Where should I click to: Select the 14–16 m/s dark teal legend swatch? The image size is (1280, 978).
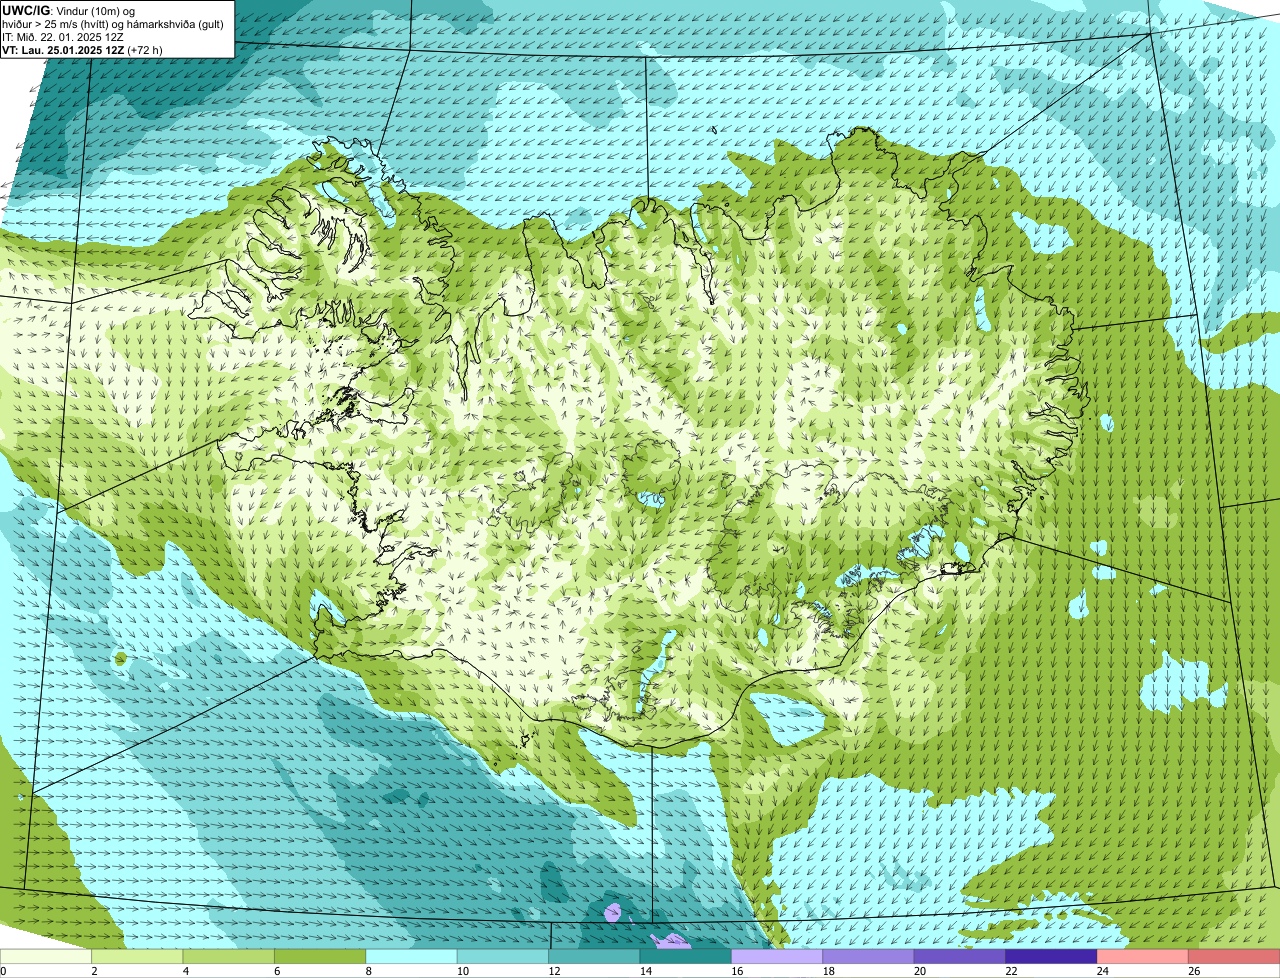(x=687, y=956)
